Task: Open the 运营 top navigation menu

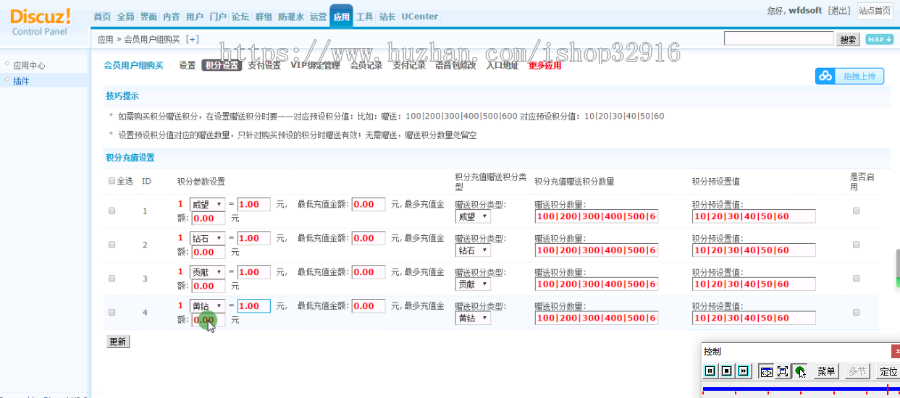Action: point(317,17)
